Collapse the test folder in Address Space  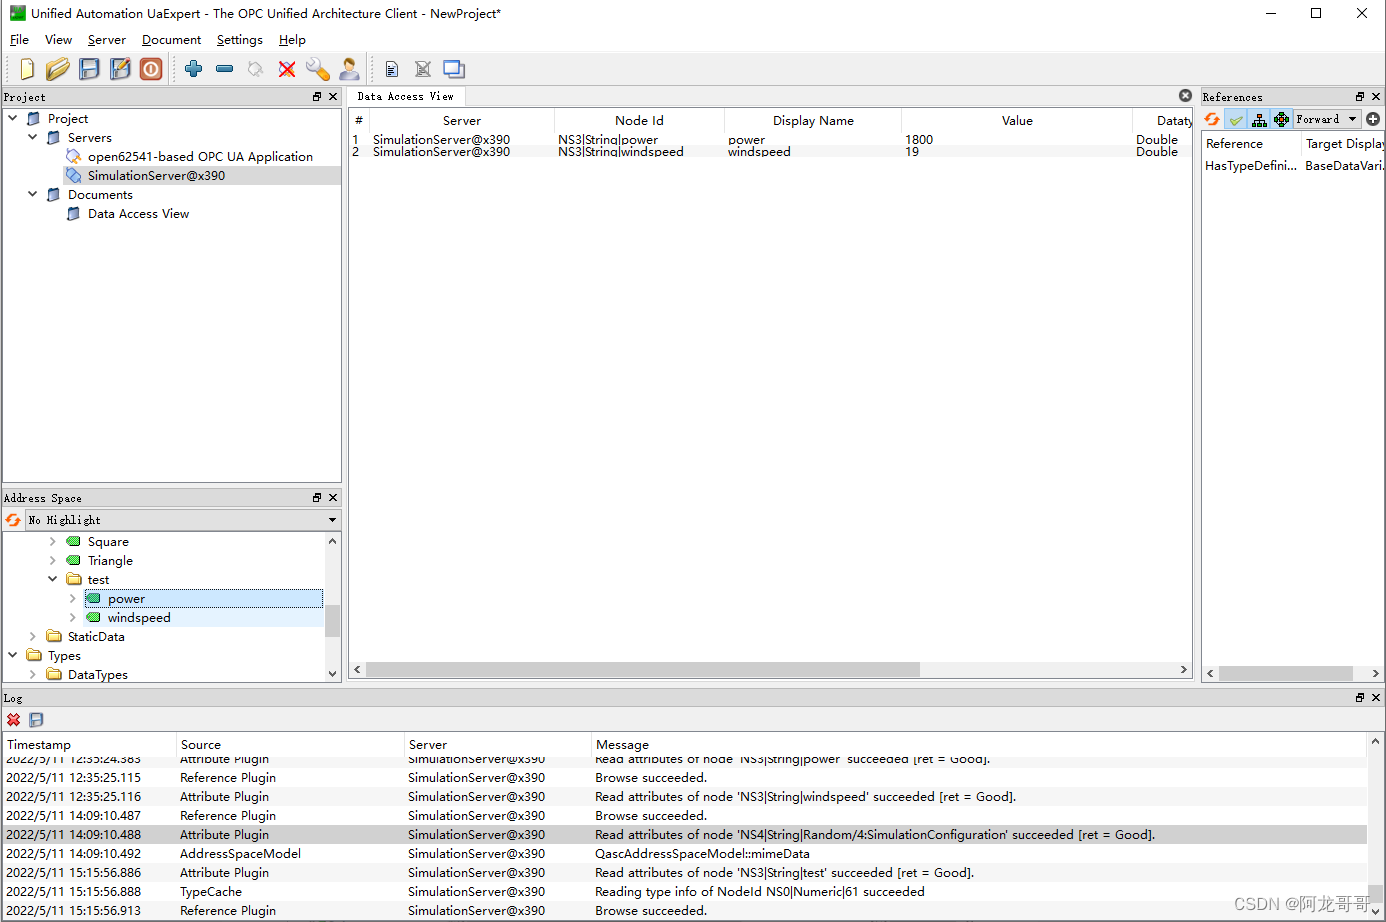click(52, 579)
